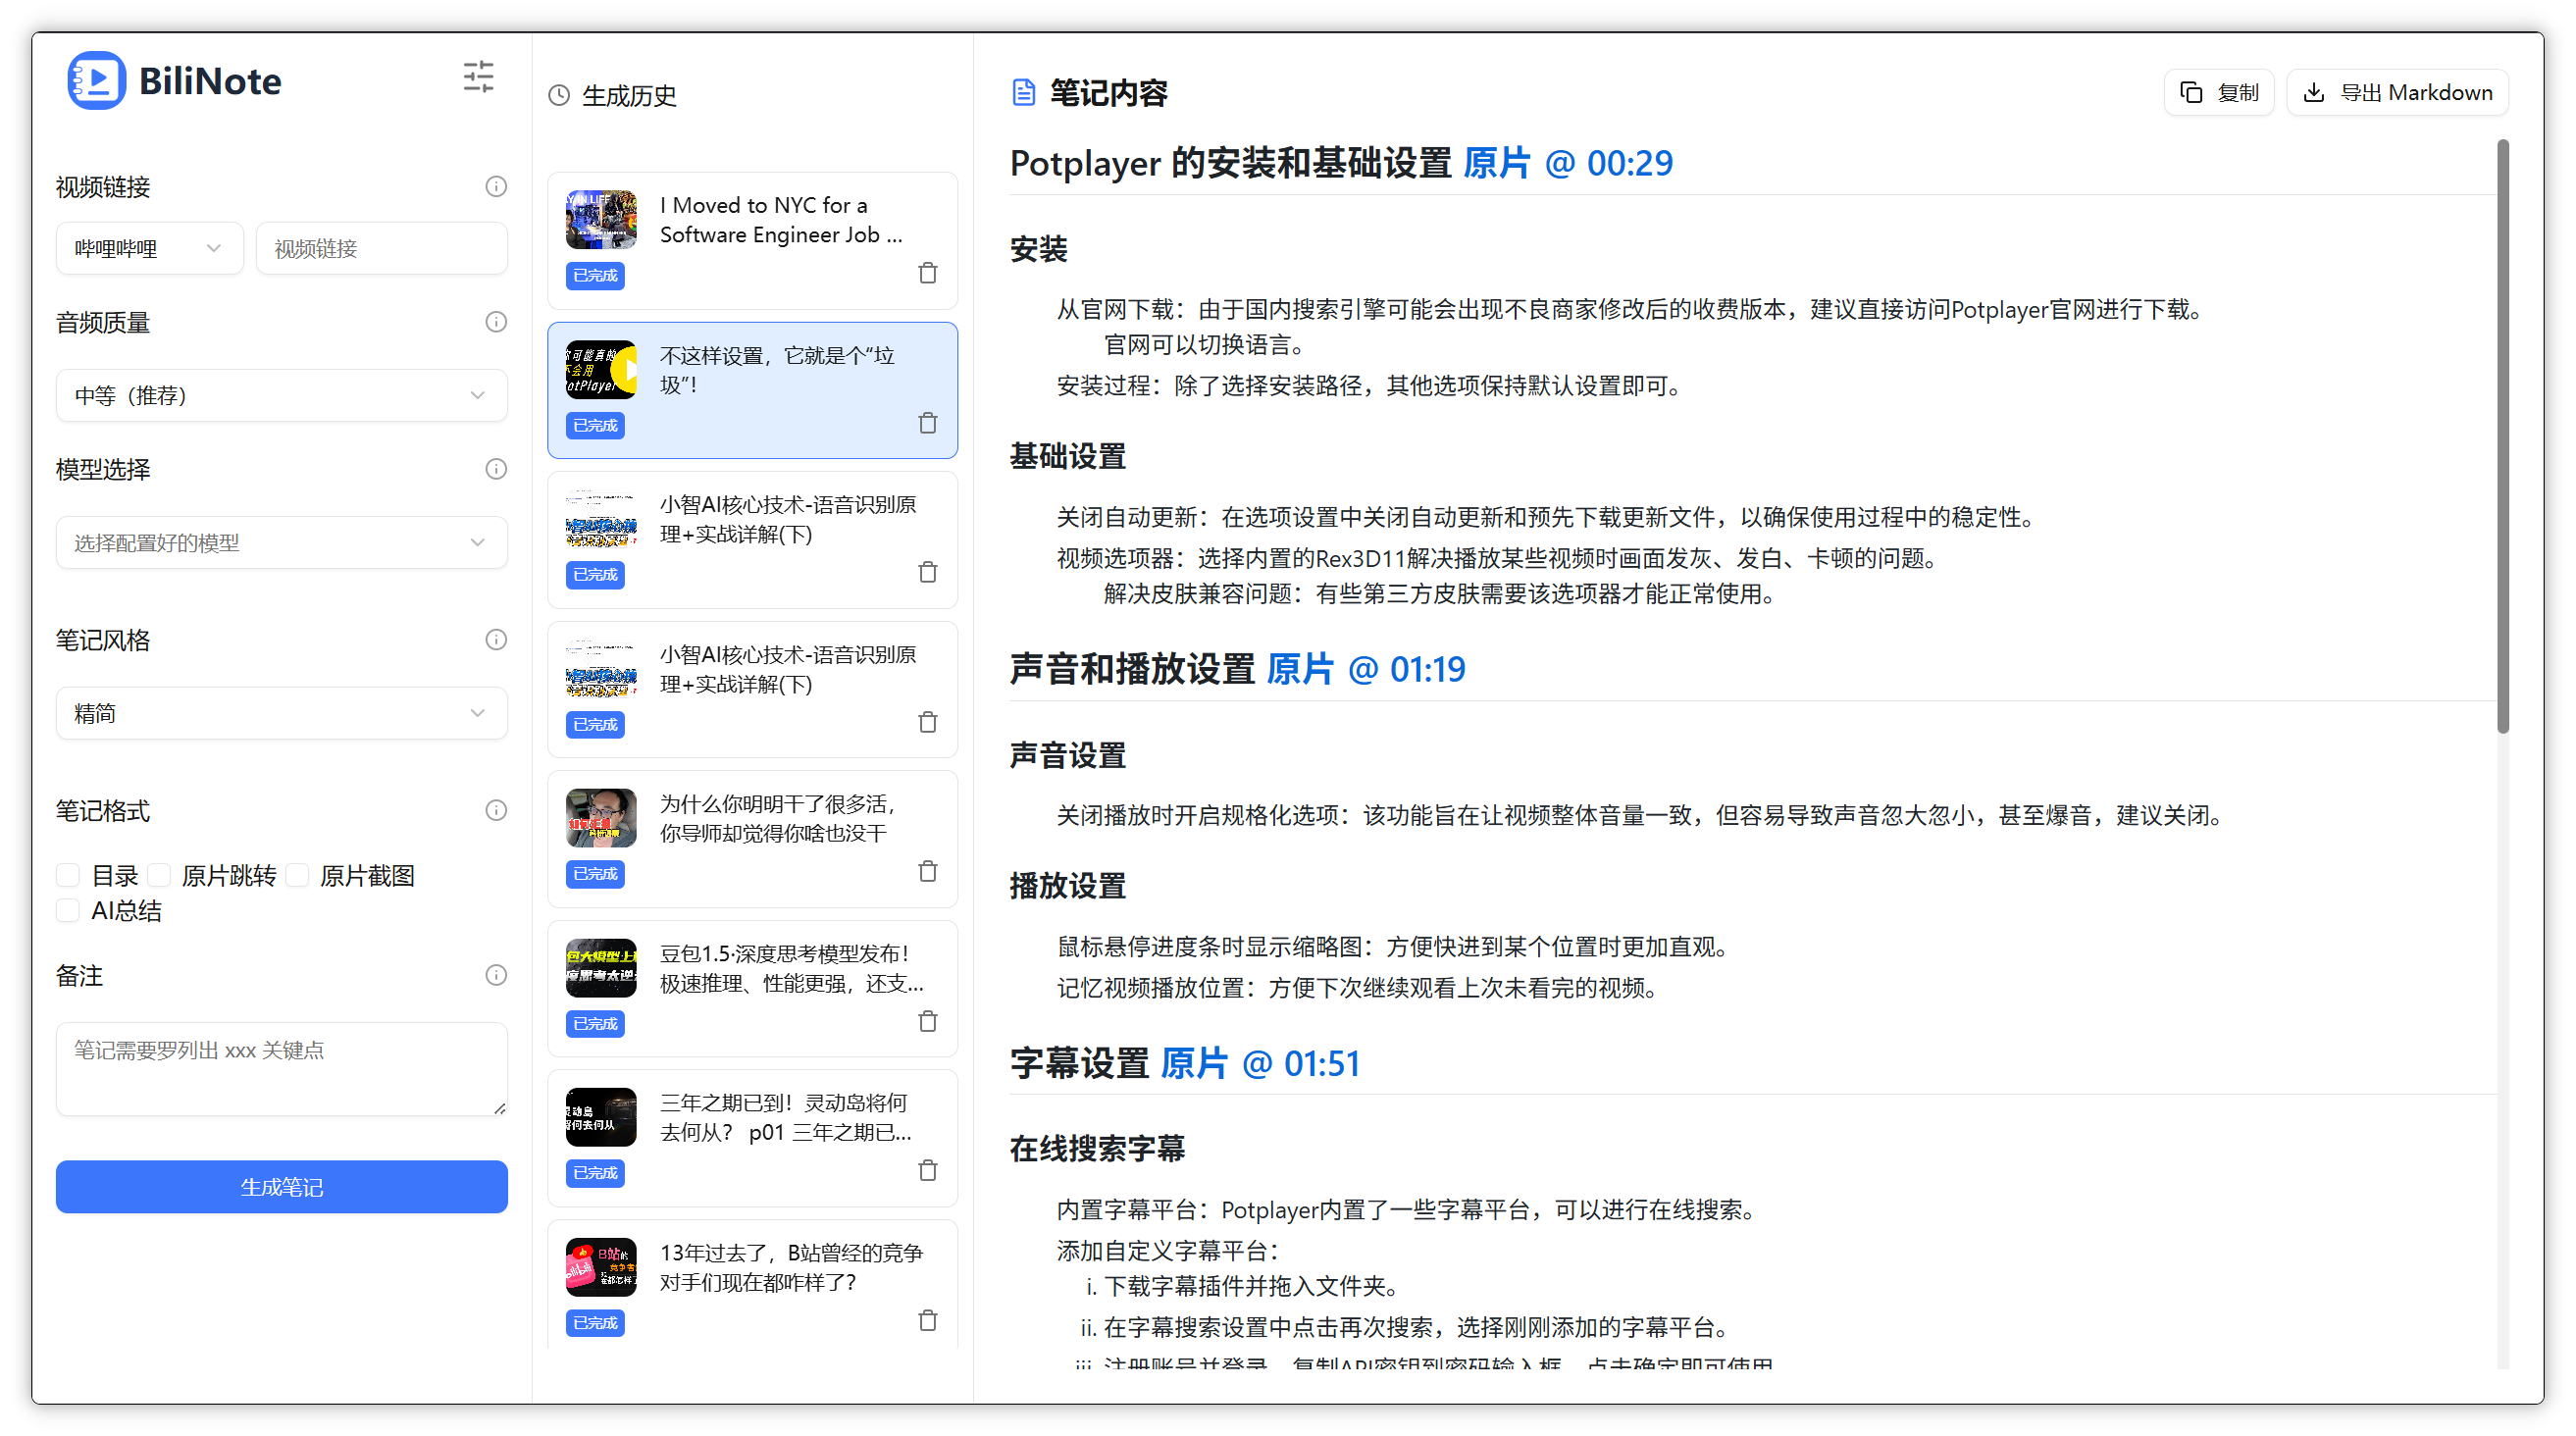The height and width of the screenshot is (1436, 2576).
Task: Open the BiliNote logo icon
Action: pyautogui.click(x=96, y=81)
